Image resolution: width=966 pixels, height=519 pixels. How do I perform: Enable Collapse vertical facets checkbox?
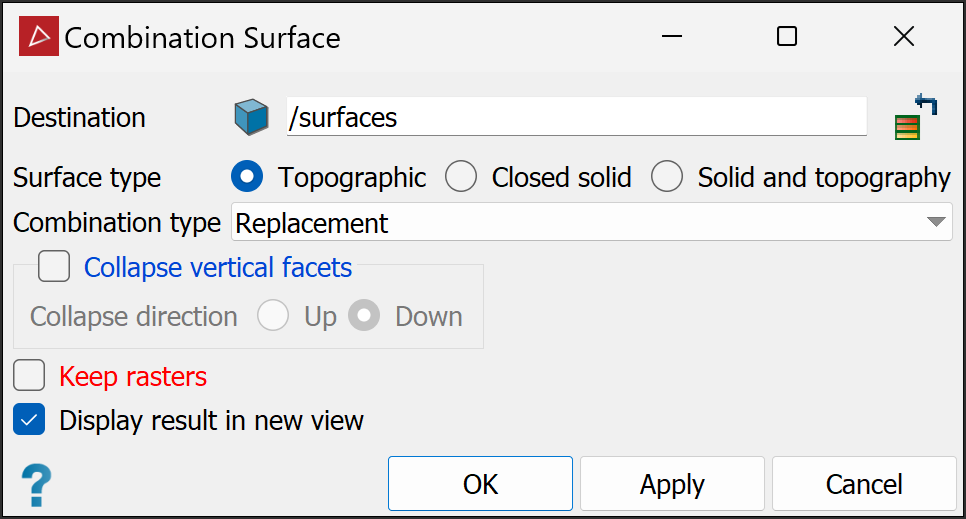[x=54, y=266]
